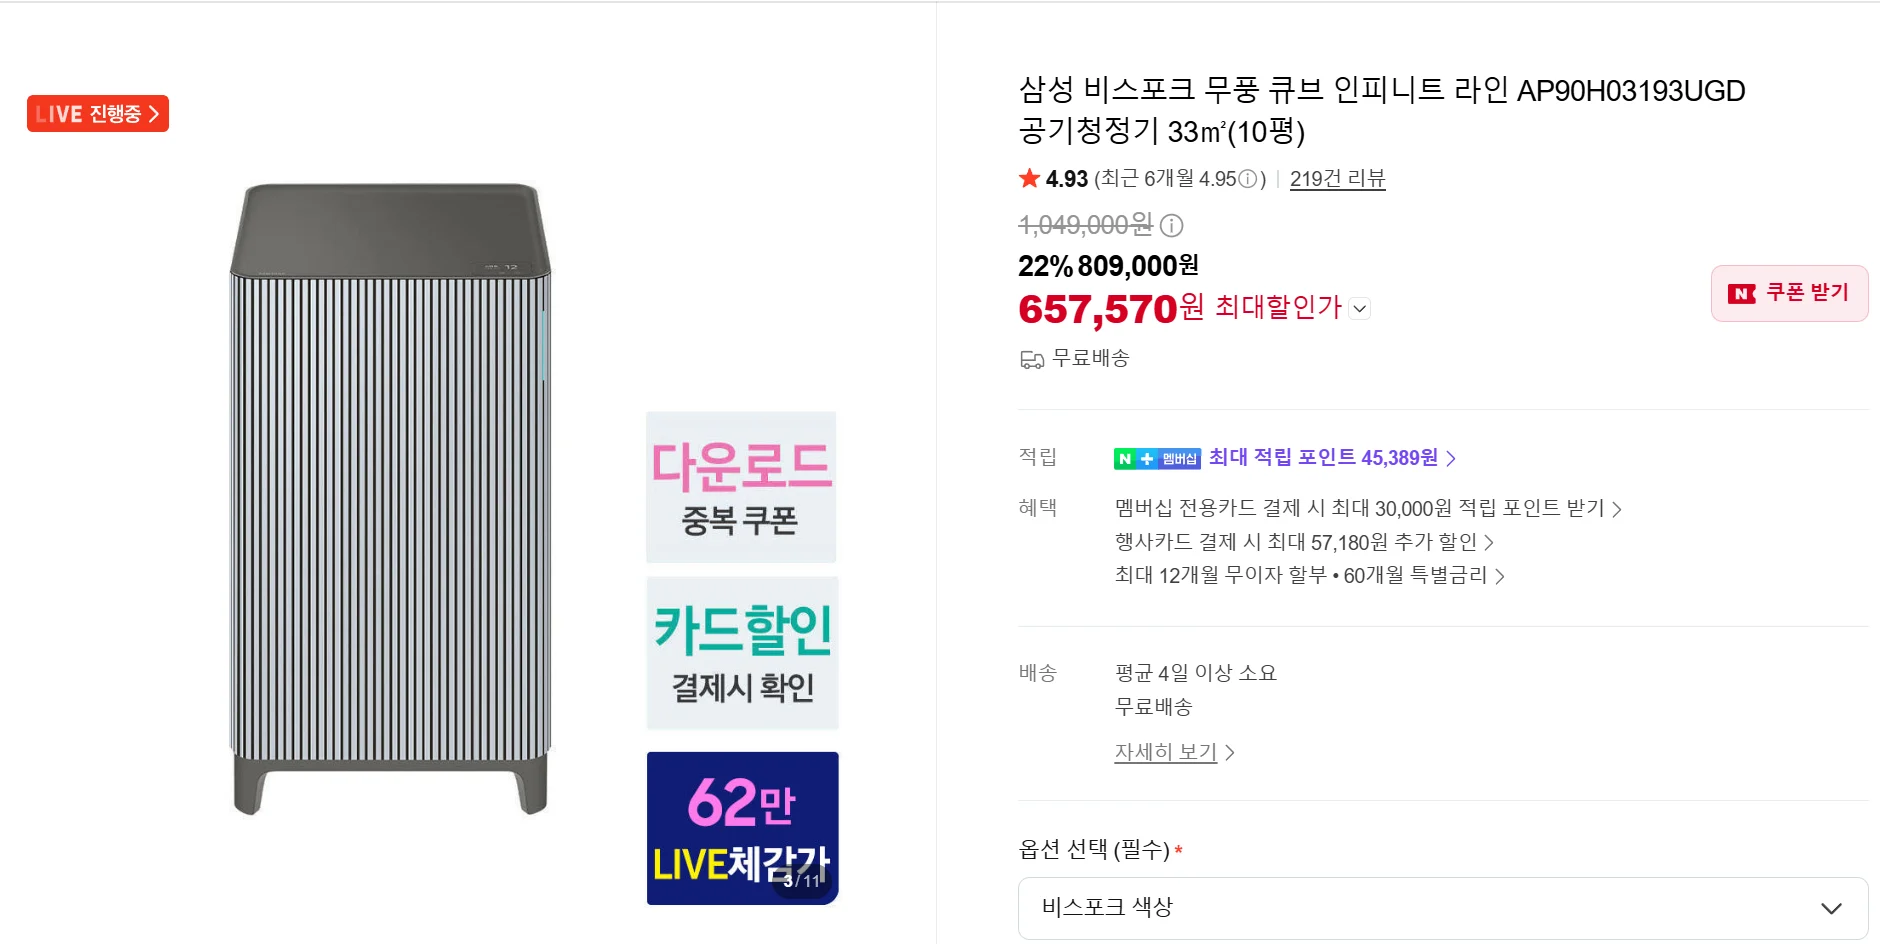Open 멤버십 전용카드 30,000원 적립 benefit
The width and height of the screenshot is (1880, 944).
pos(1368,508)
